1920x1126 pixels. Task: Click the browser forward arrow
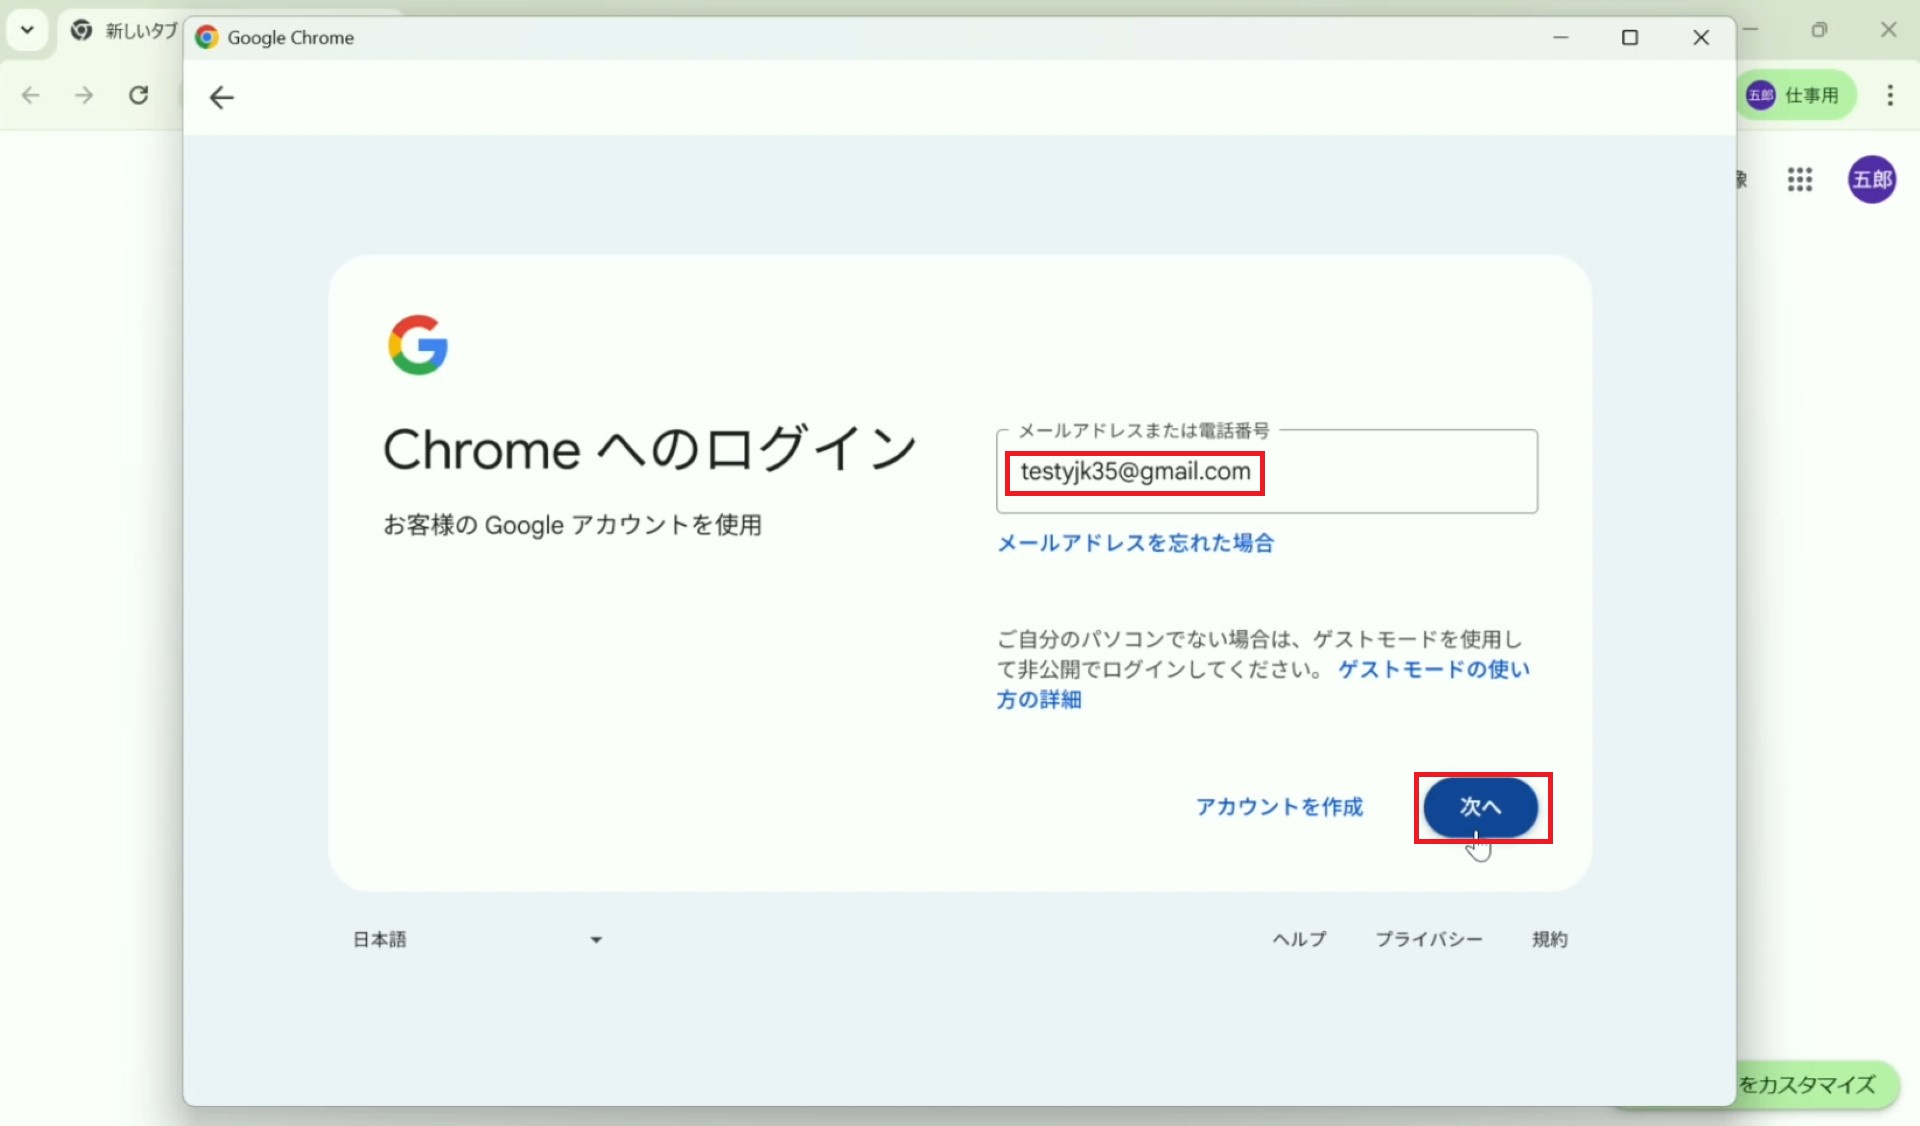pyautogui.click(x=84, y=95)
